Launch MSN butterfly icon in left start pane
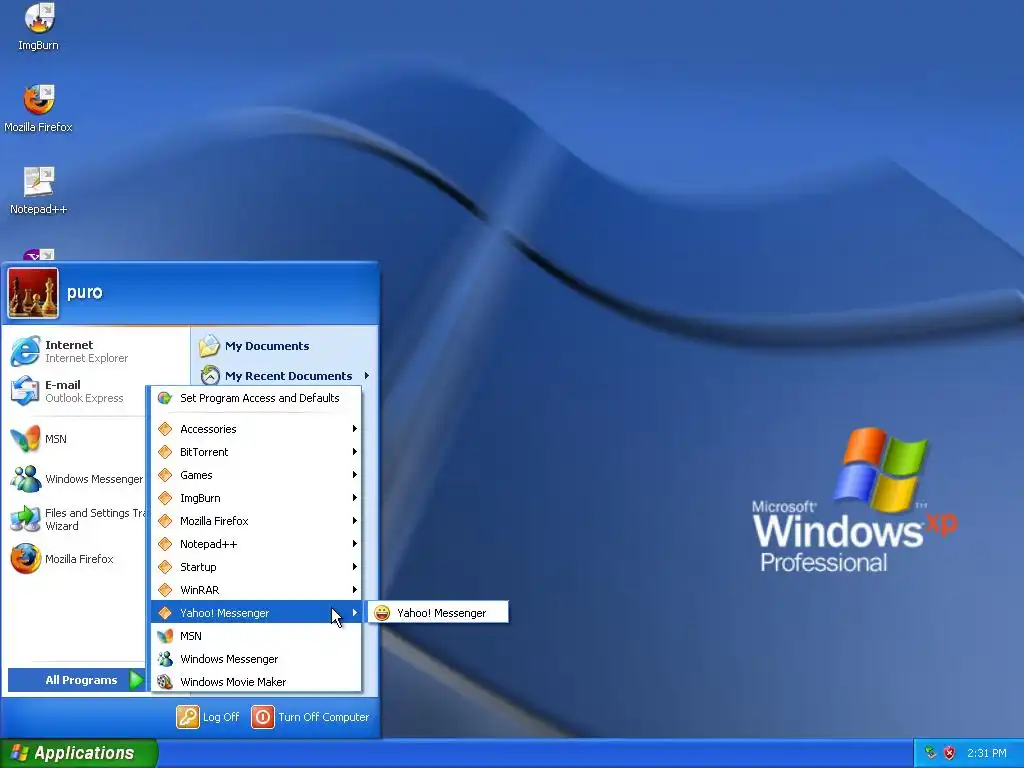This screenshot has width=1024, height=768. pos(25,439)
